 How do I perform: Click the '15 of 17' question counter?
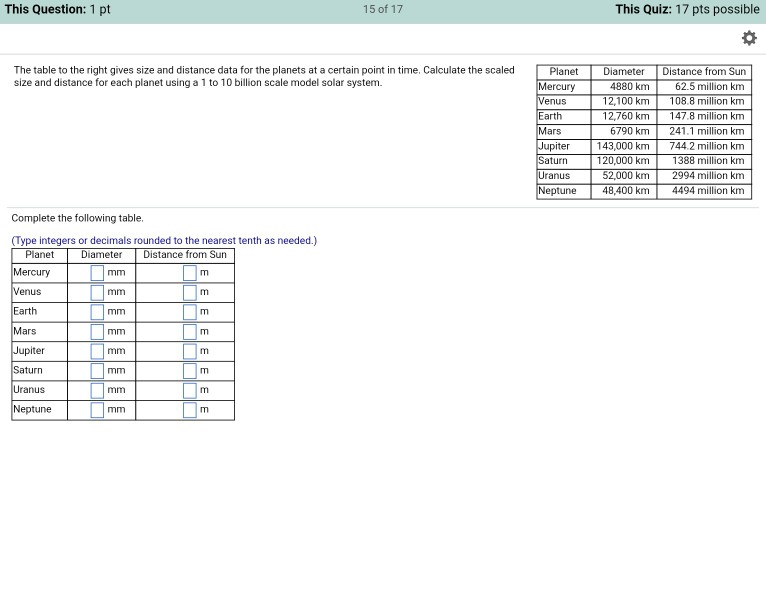(383, 9)
